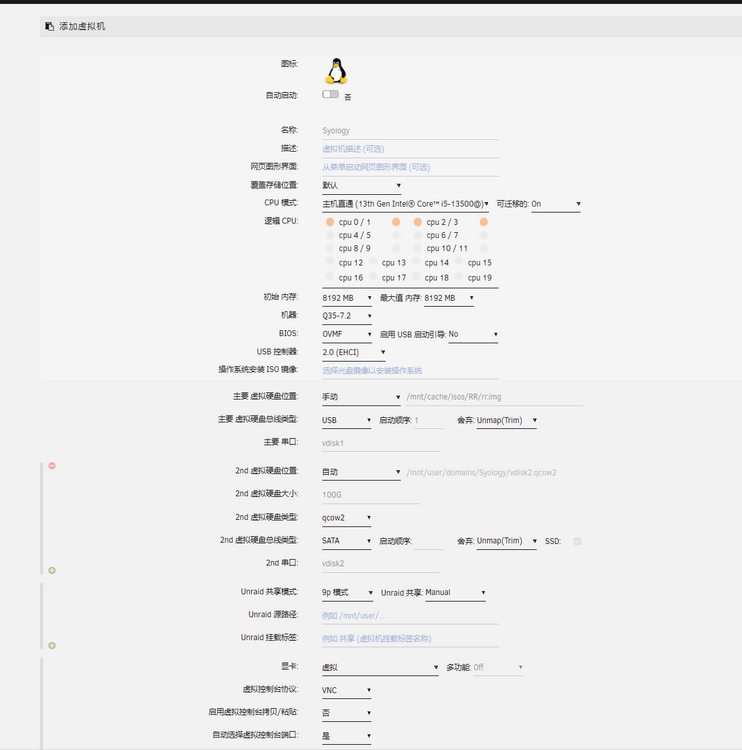Click the Unraid 源路径 input field
Viewport: 742px width, 750px height.
410,616
